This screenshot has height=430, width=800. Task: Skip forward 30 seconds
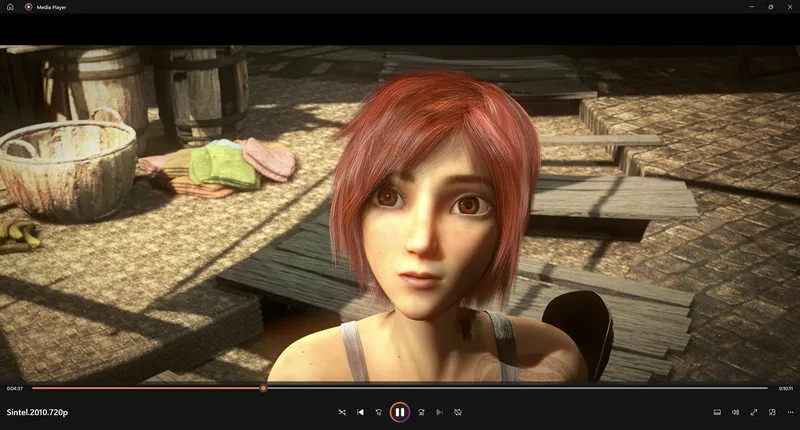(x=421, y=412)
